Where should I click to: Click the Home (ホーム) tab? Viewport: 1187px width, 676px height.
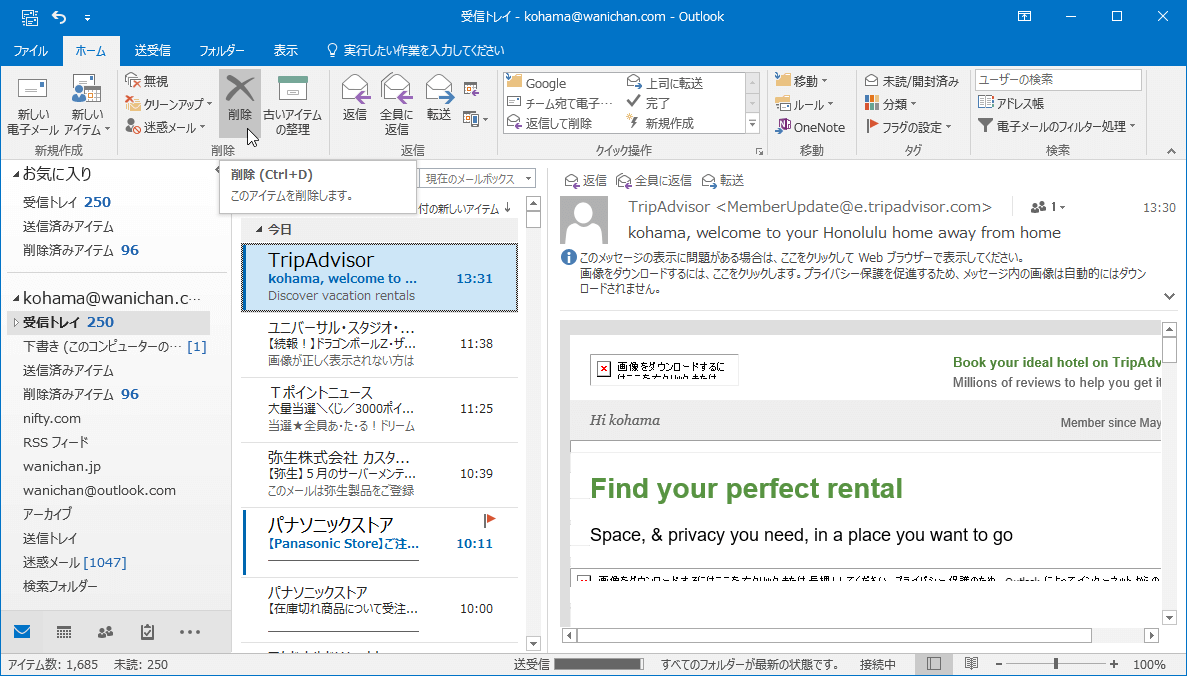pos(91,51)
